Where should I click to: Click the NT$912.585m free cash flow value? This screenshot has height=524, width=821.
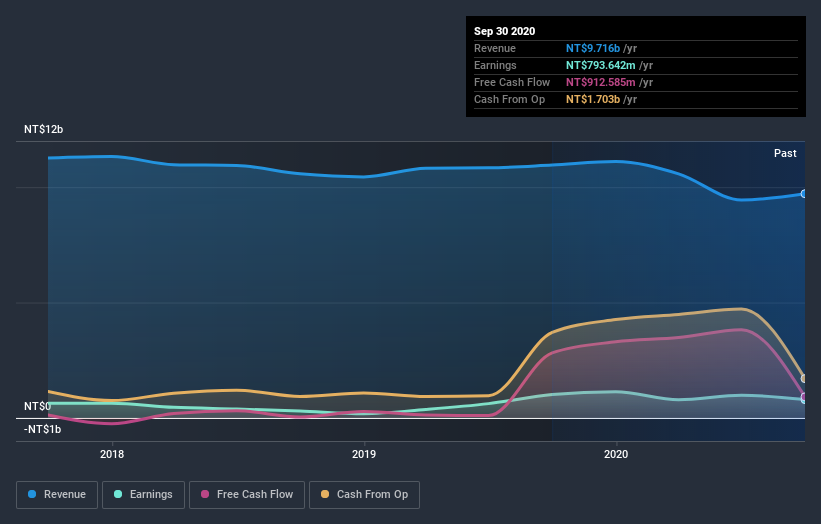[601, 82]
